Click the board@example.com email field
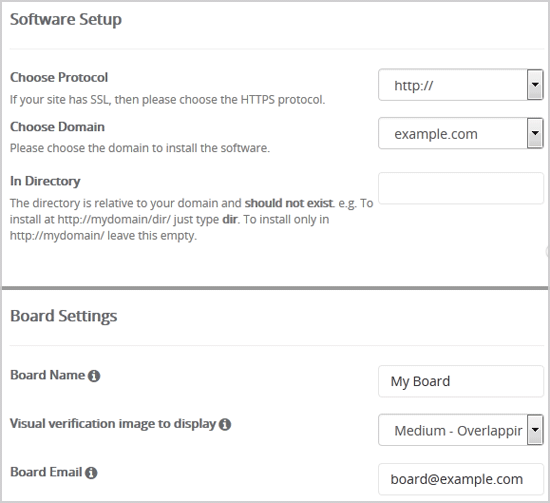This screenshot has height=503, width=550. 461,479
